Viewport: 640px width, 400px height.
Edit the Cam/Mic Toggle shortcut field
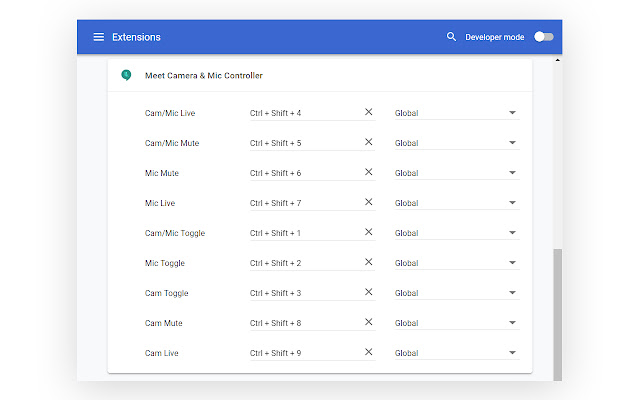[x=300, y=233]
